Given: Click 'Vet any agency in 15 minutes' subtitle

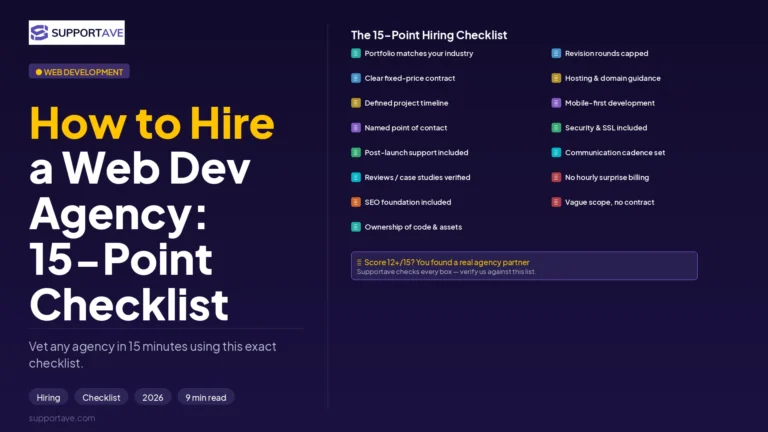Looking at the screenshot, I should (152, 355).
